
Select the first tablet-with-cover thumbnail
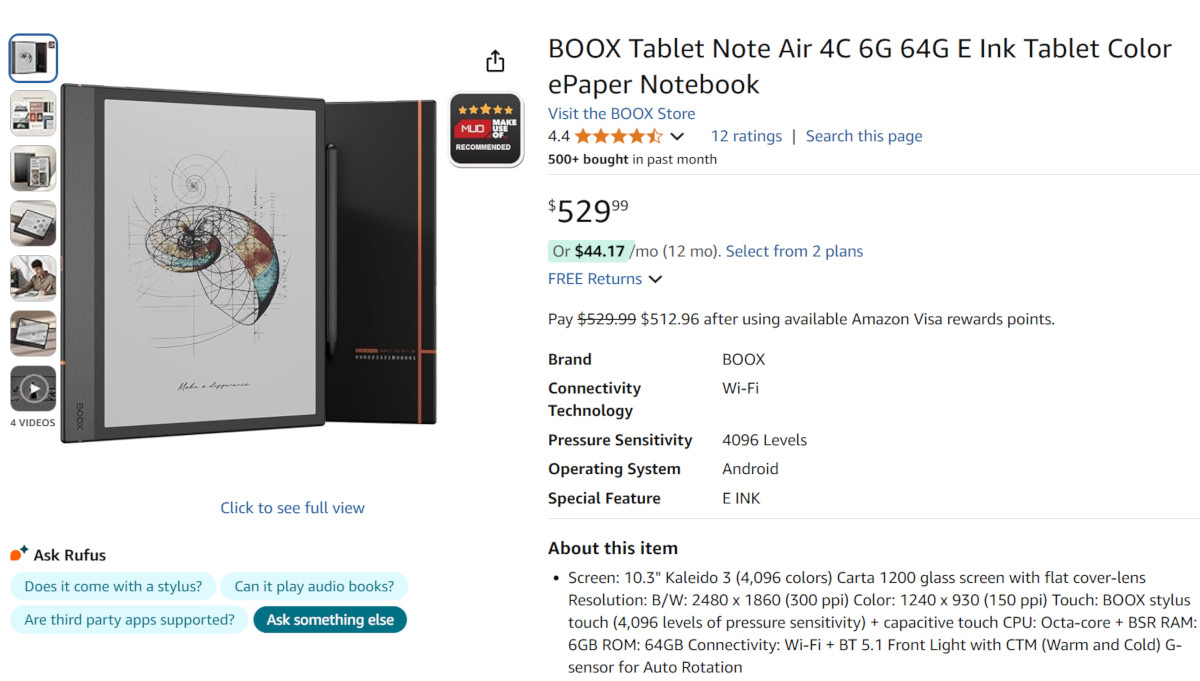[x=33, y=58]
